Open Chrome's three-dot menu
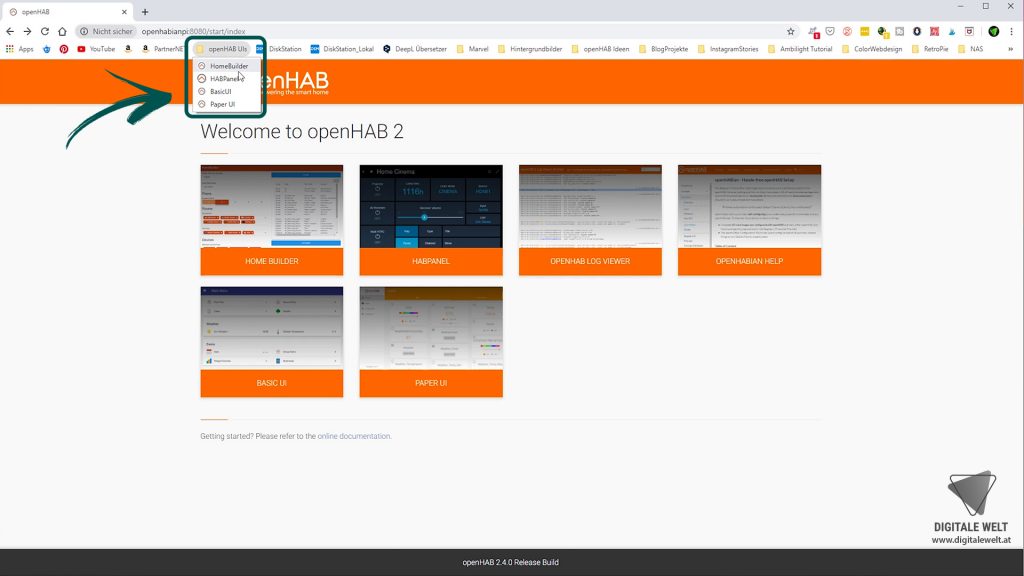The image size is (1024, 576). (x=1012, y=31)
